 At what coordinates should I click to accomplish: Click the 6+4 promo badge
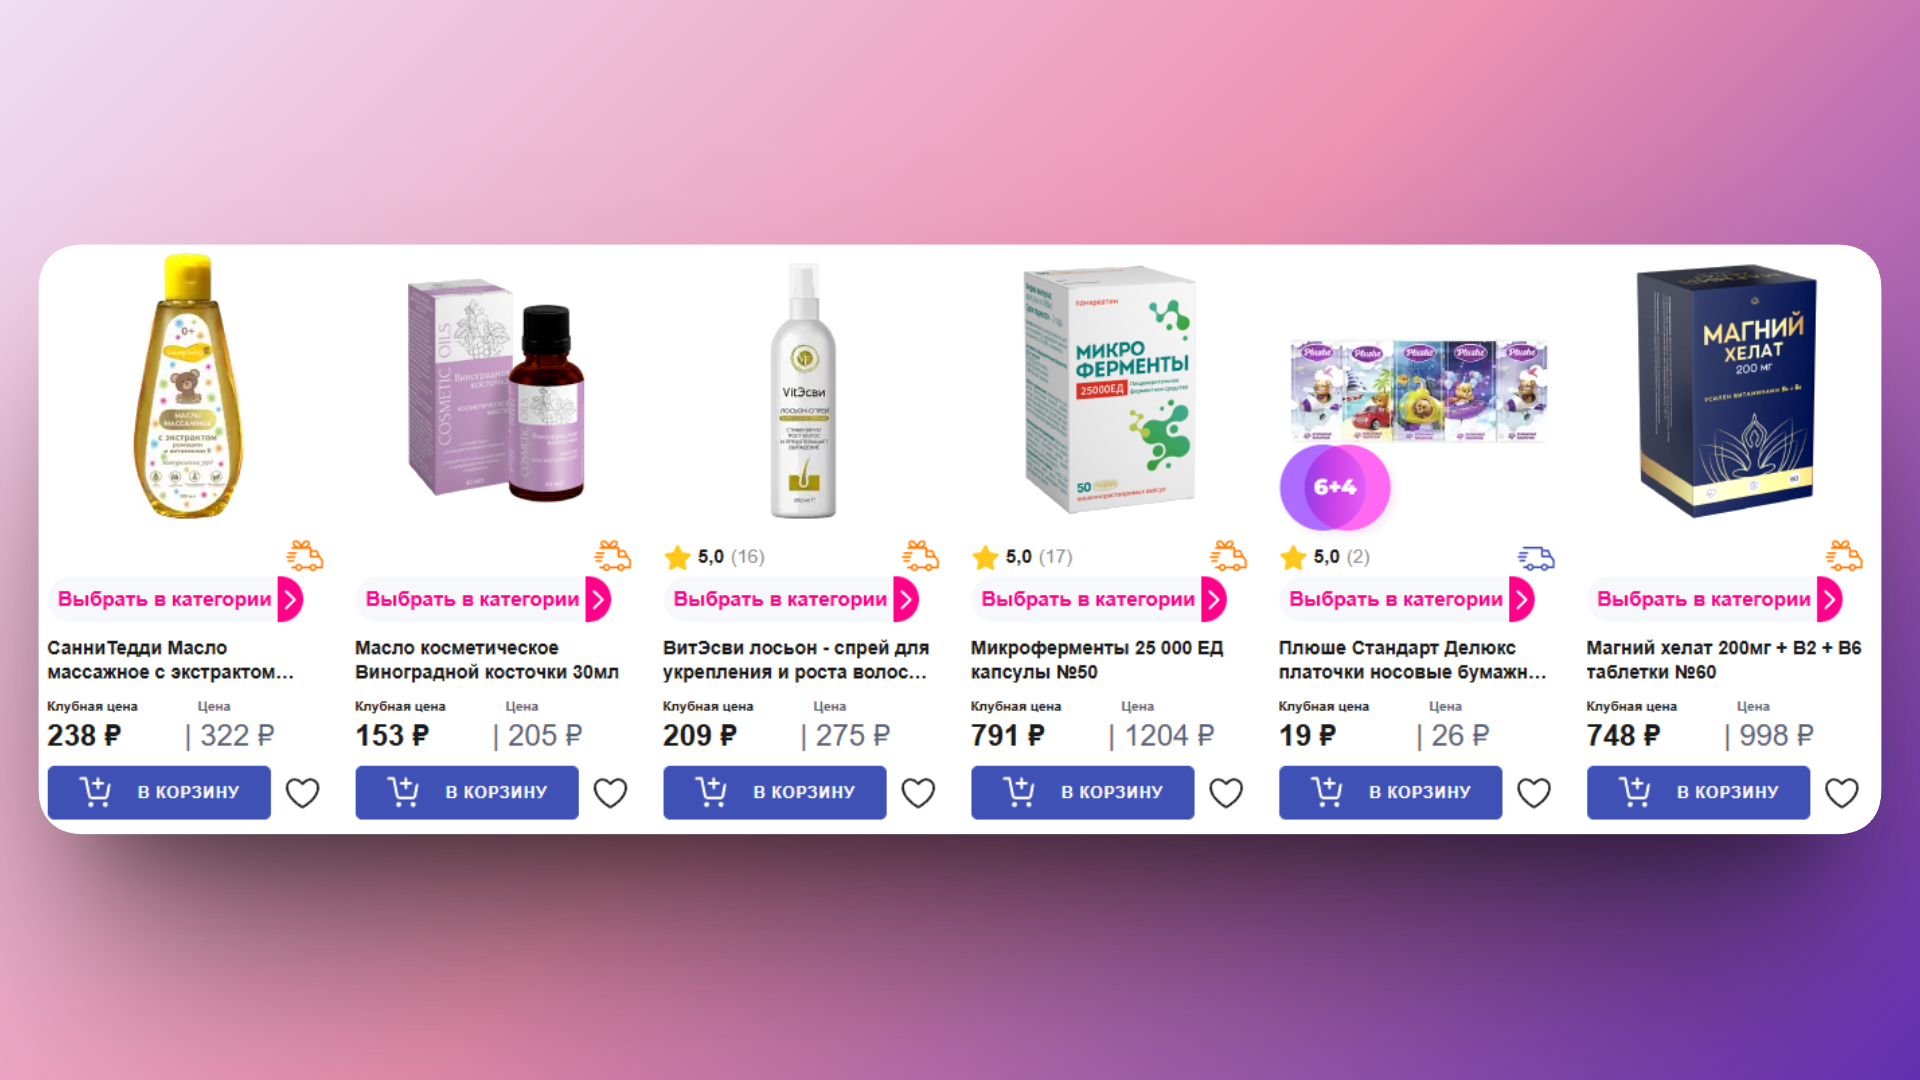pyautogui.click(x=1335, y=487)
